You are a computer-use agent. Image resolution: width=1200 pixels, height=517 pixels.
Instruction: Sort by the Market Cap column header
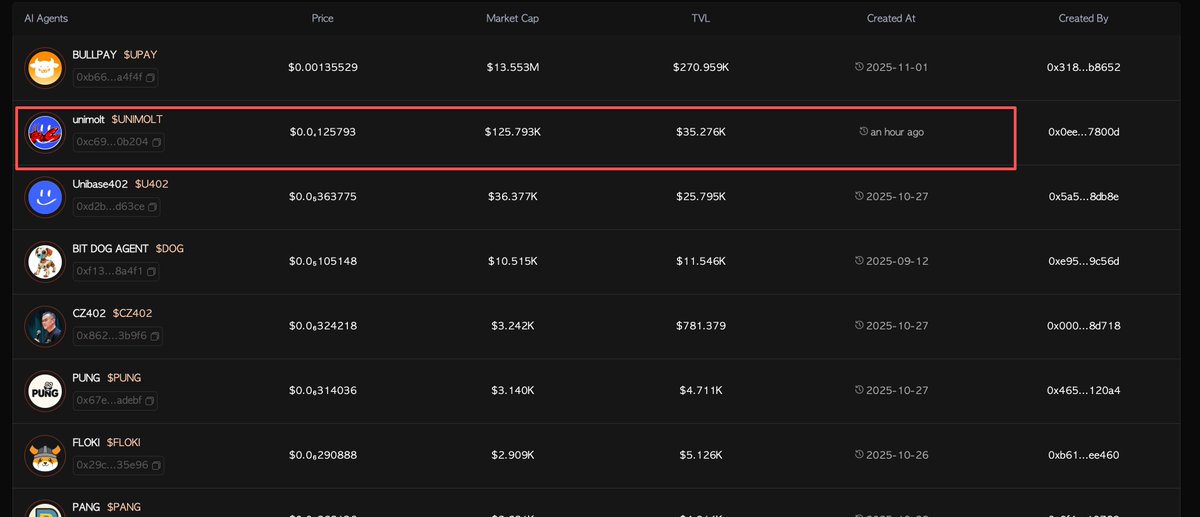click(x=510, y=19)
